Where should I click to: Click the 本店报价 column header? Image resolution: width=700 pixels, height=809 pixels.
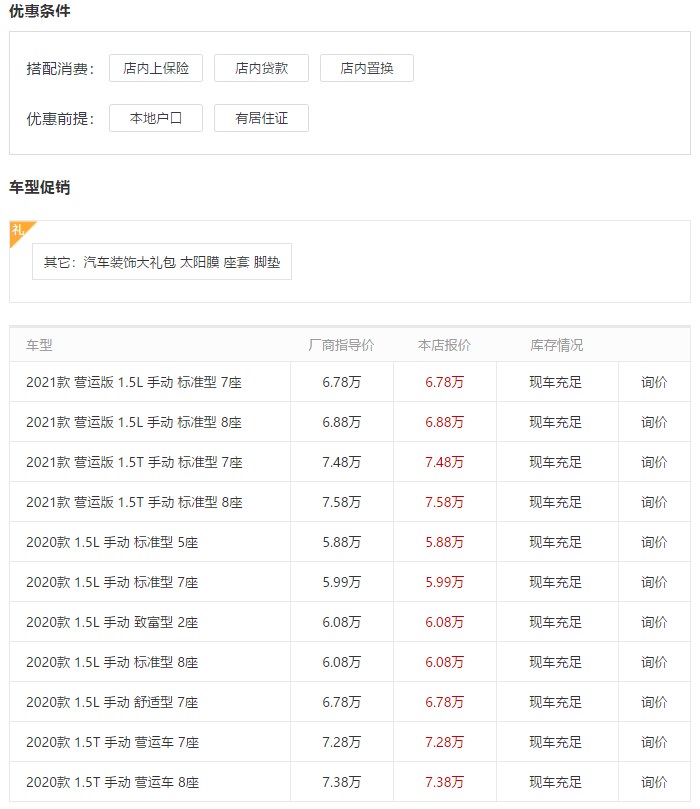pyautogui.click(x=444, y=345)
